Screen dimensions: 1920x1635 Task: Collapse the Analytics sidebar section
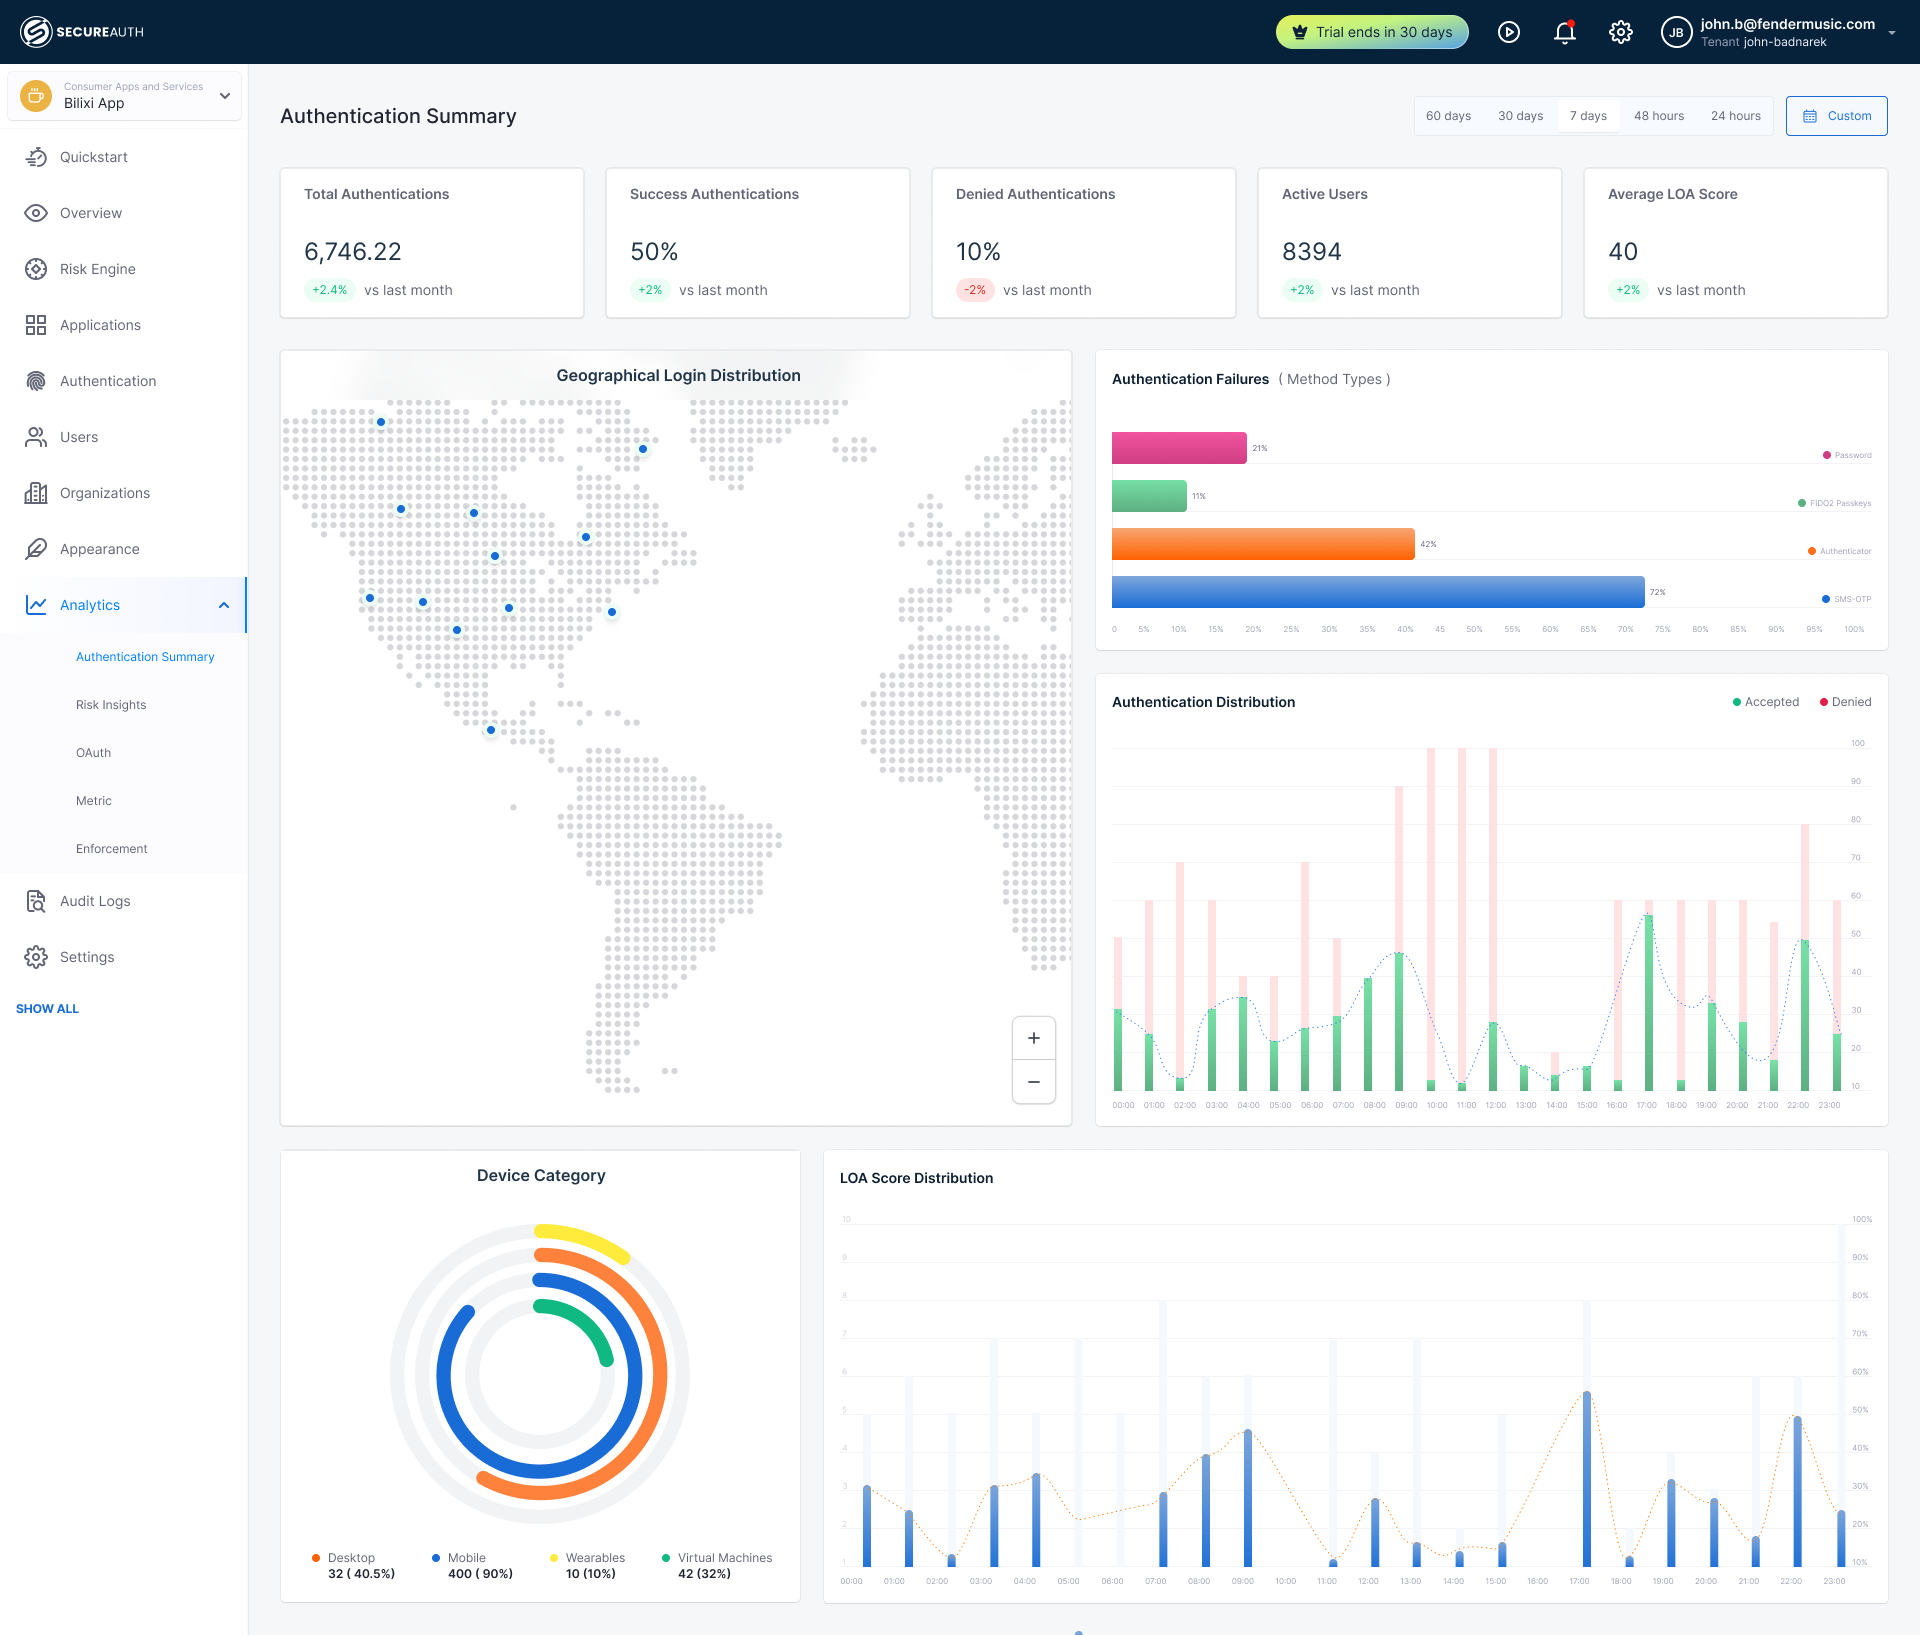(x=222, y=604)
